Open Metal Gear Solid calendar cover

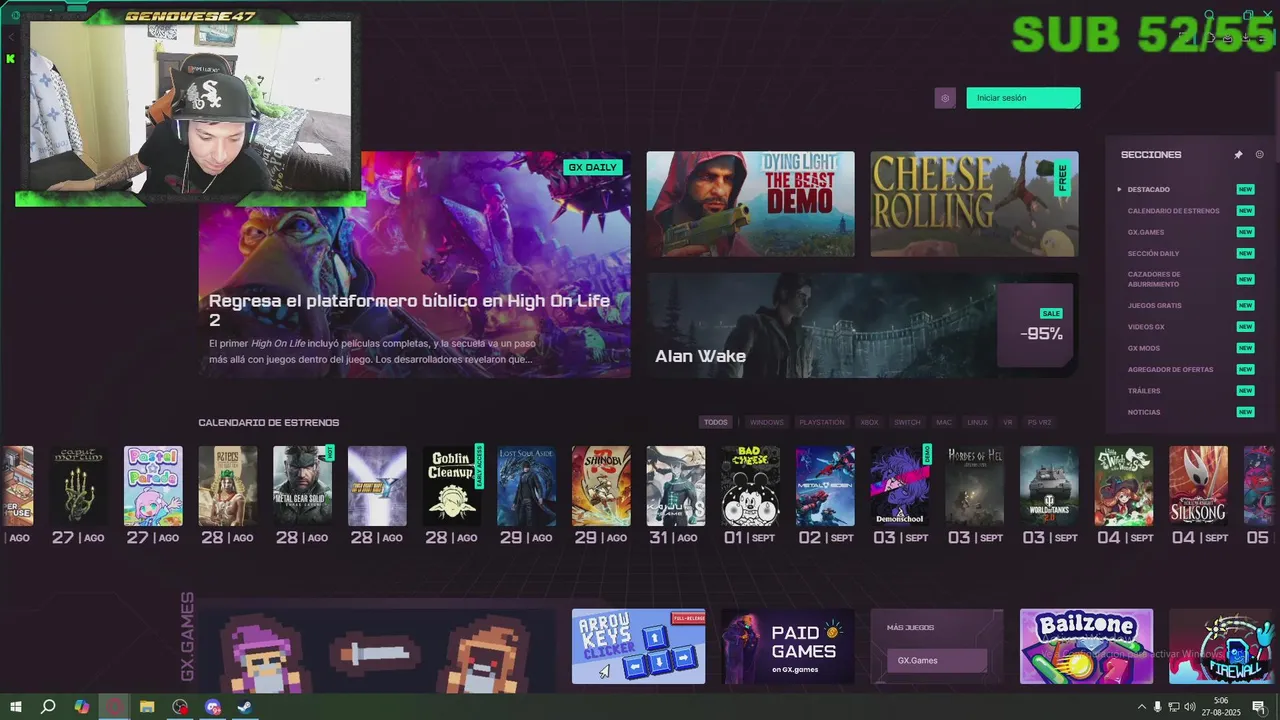point(303,486)
